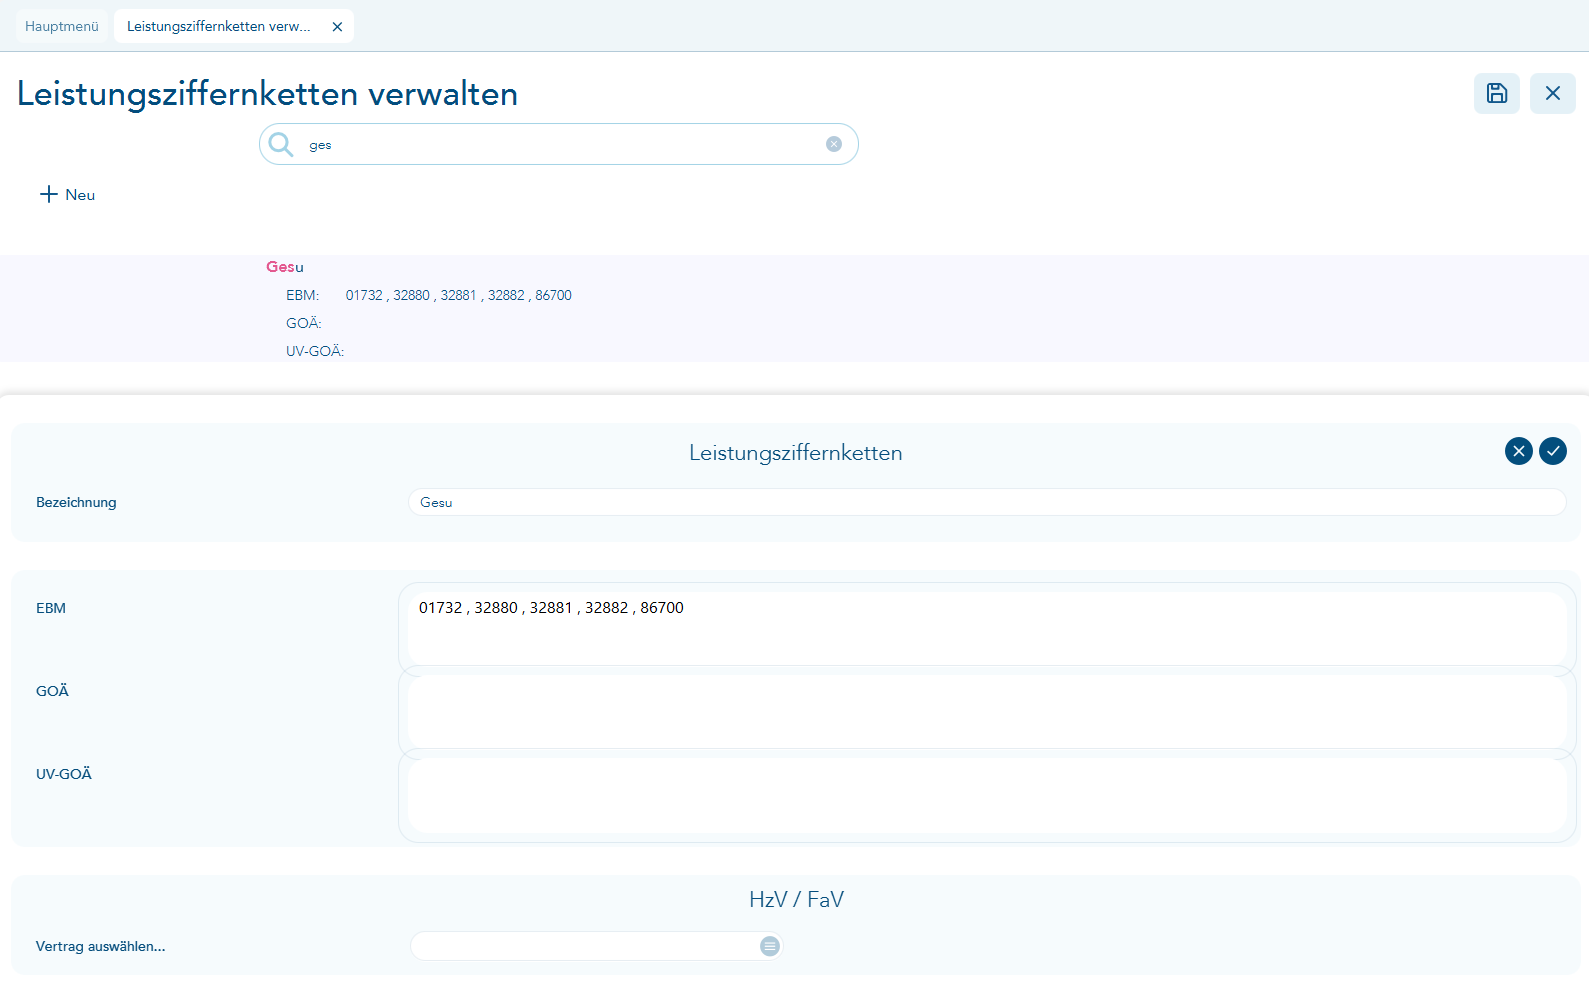This screenshot has width=1589, height=997.
Task: Click the Leistungsziffernketten section heading
Action: tap(796, 452)
